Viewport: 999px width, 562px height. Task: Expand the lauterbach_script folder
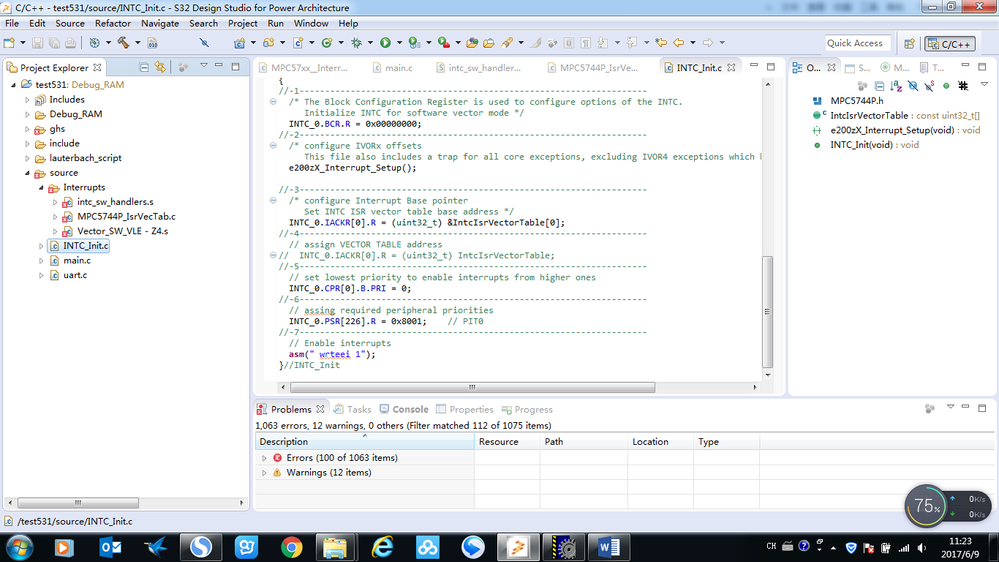27,158
